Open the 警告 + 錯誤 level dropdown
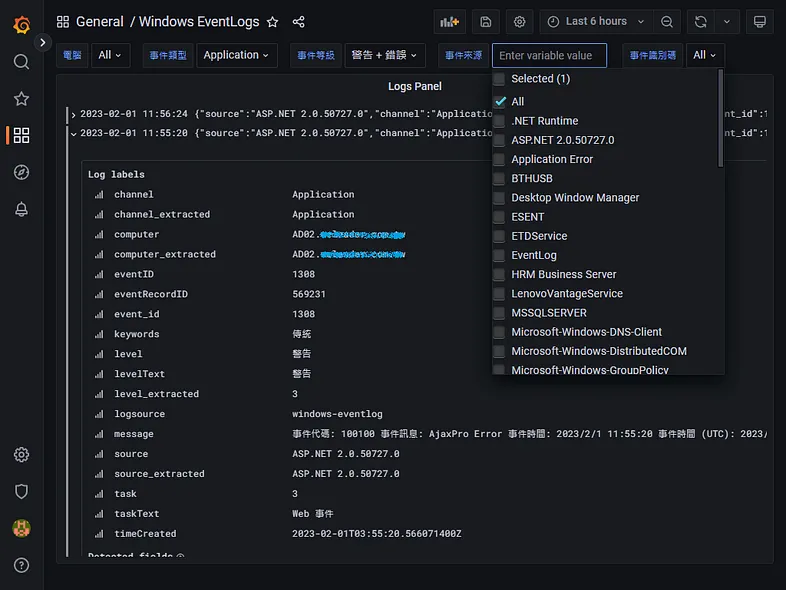 tap(384, 55)
